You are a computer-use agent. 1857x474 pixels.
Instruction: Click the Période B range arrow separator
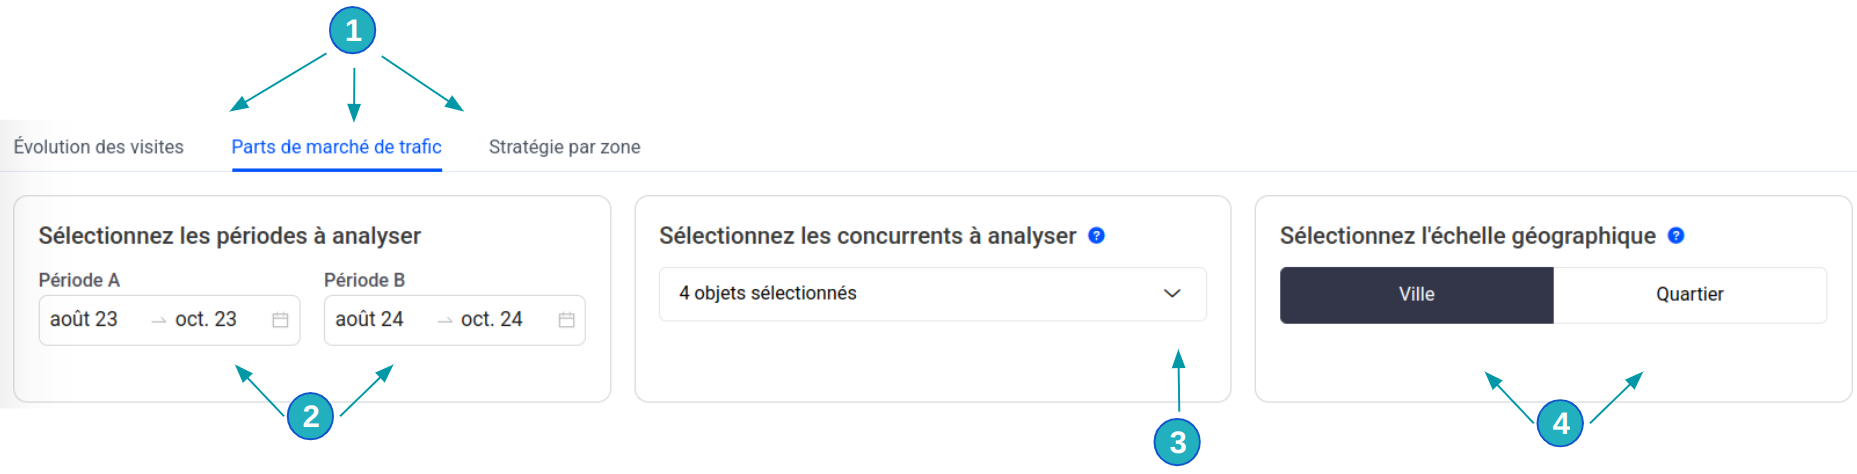pos(445,321)
